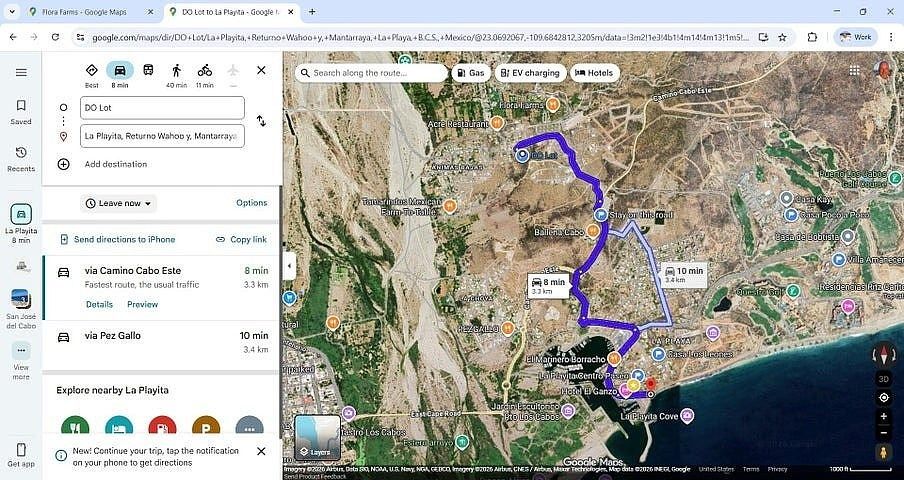Click the Hotels filter chip
Viewport: 904px width, 480px height.
pos(594,73)
